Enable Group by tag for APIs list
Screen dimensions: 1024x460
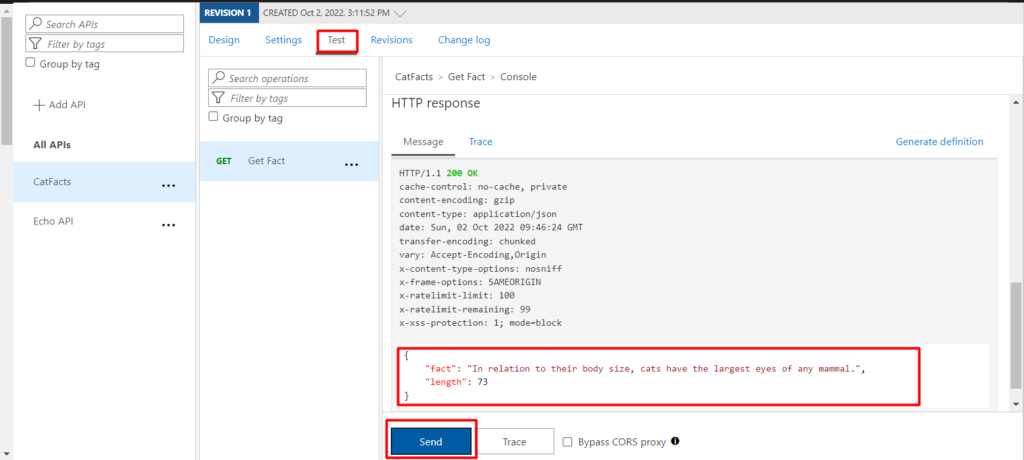click(30, 63)
